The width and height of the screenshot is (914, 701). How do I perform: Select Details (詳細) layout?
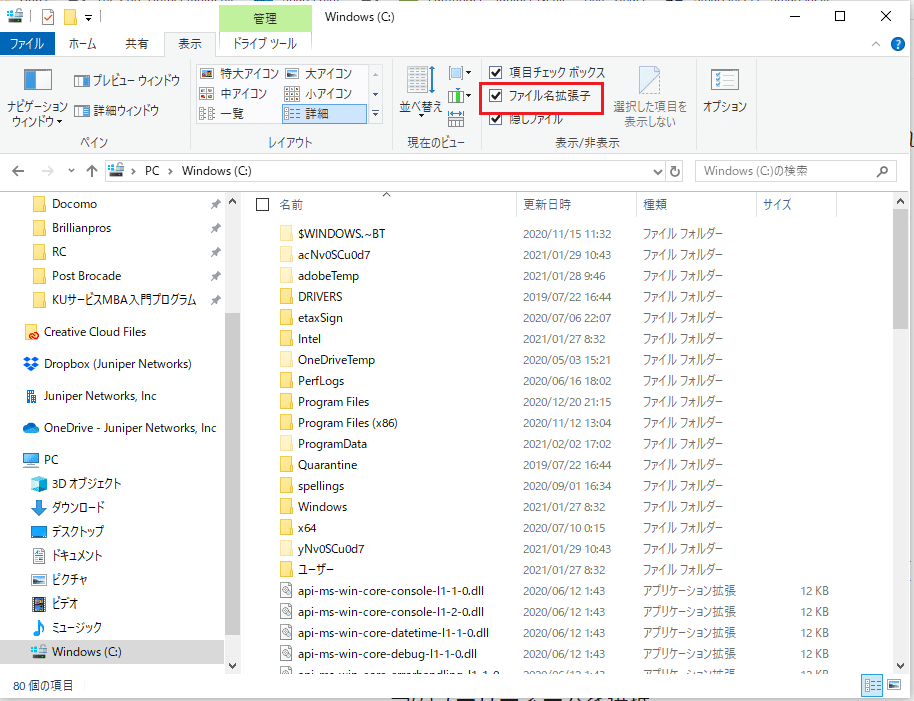click(x=324, y=114)
